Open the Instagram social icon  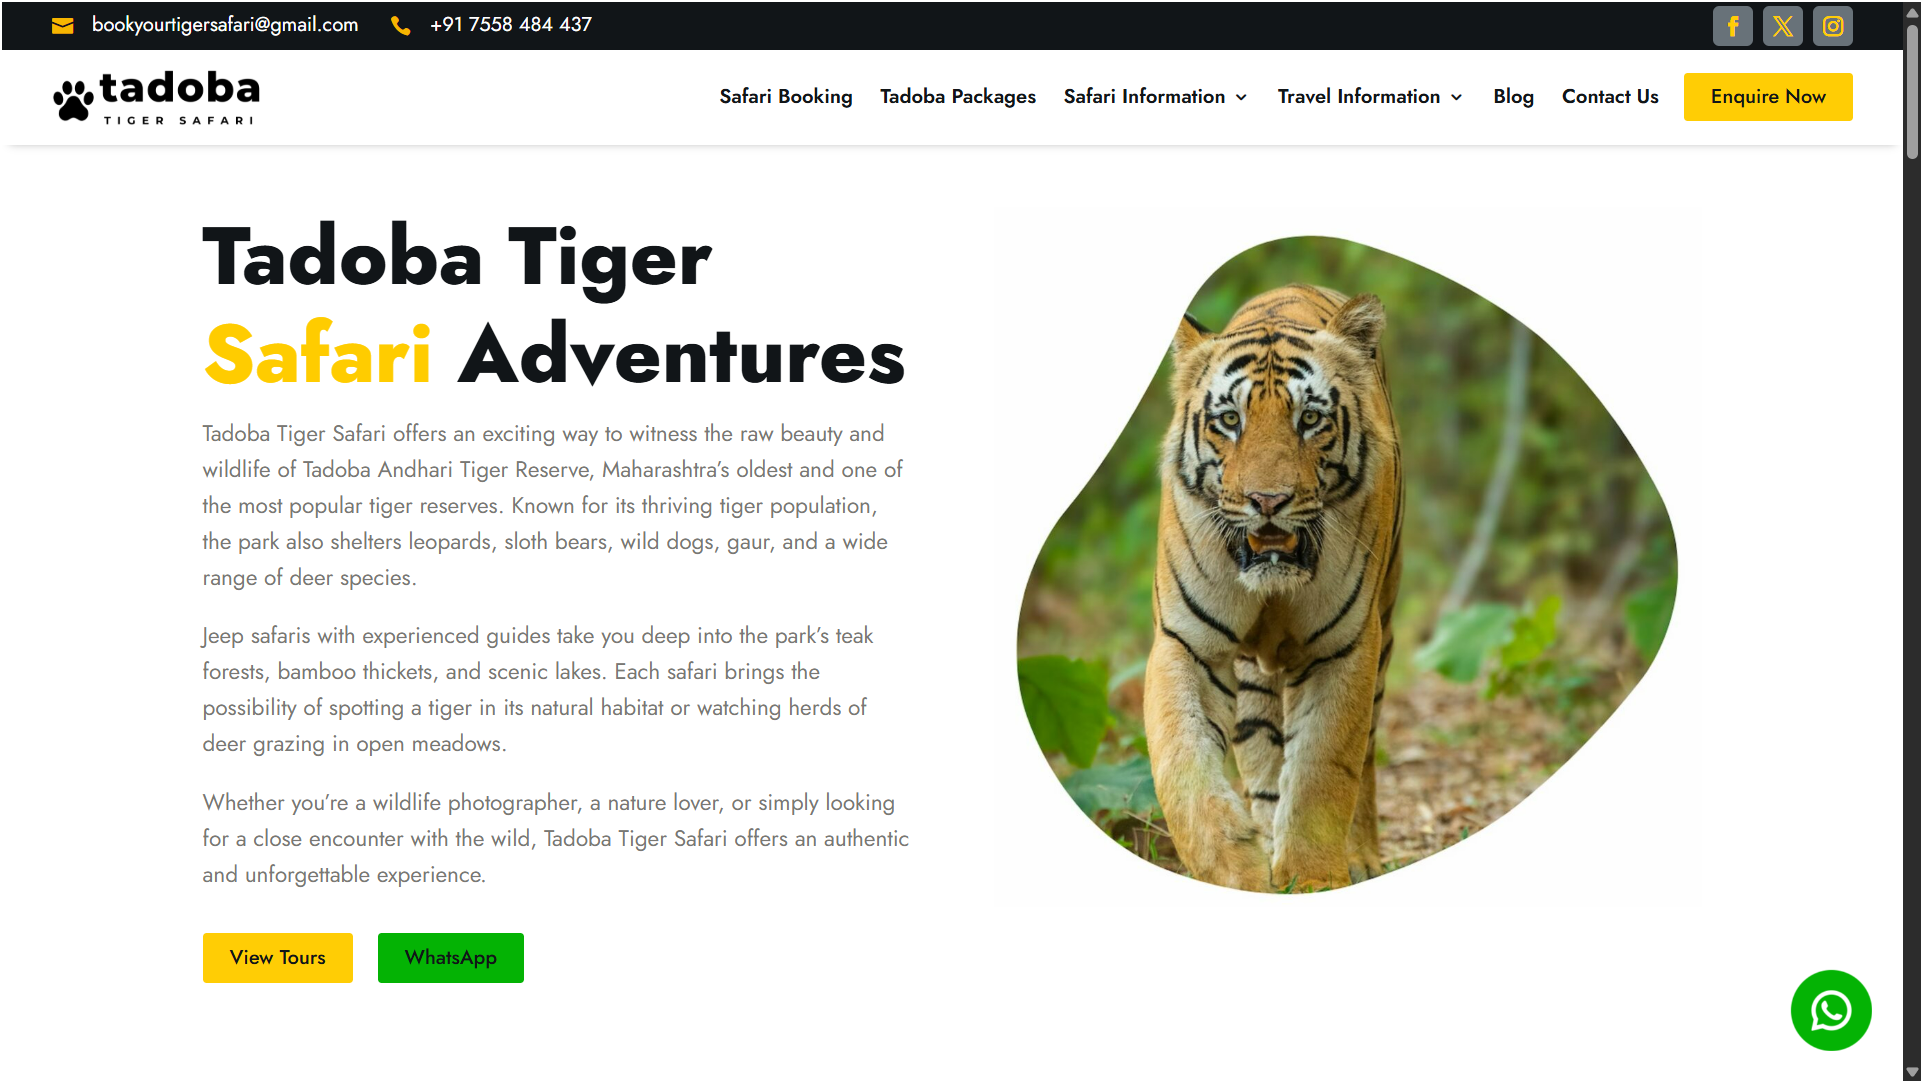click(1832, 26)
